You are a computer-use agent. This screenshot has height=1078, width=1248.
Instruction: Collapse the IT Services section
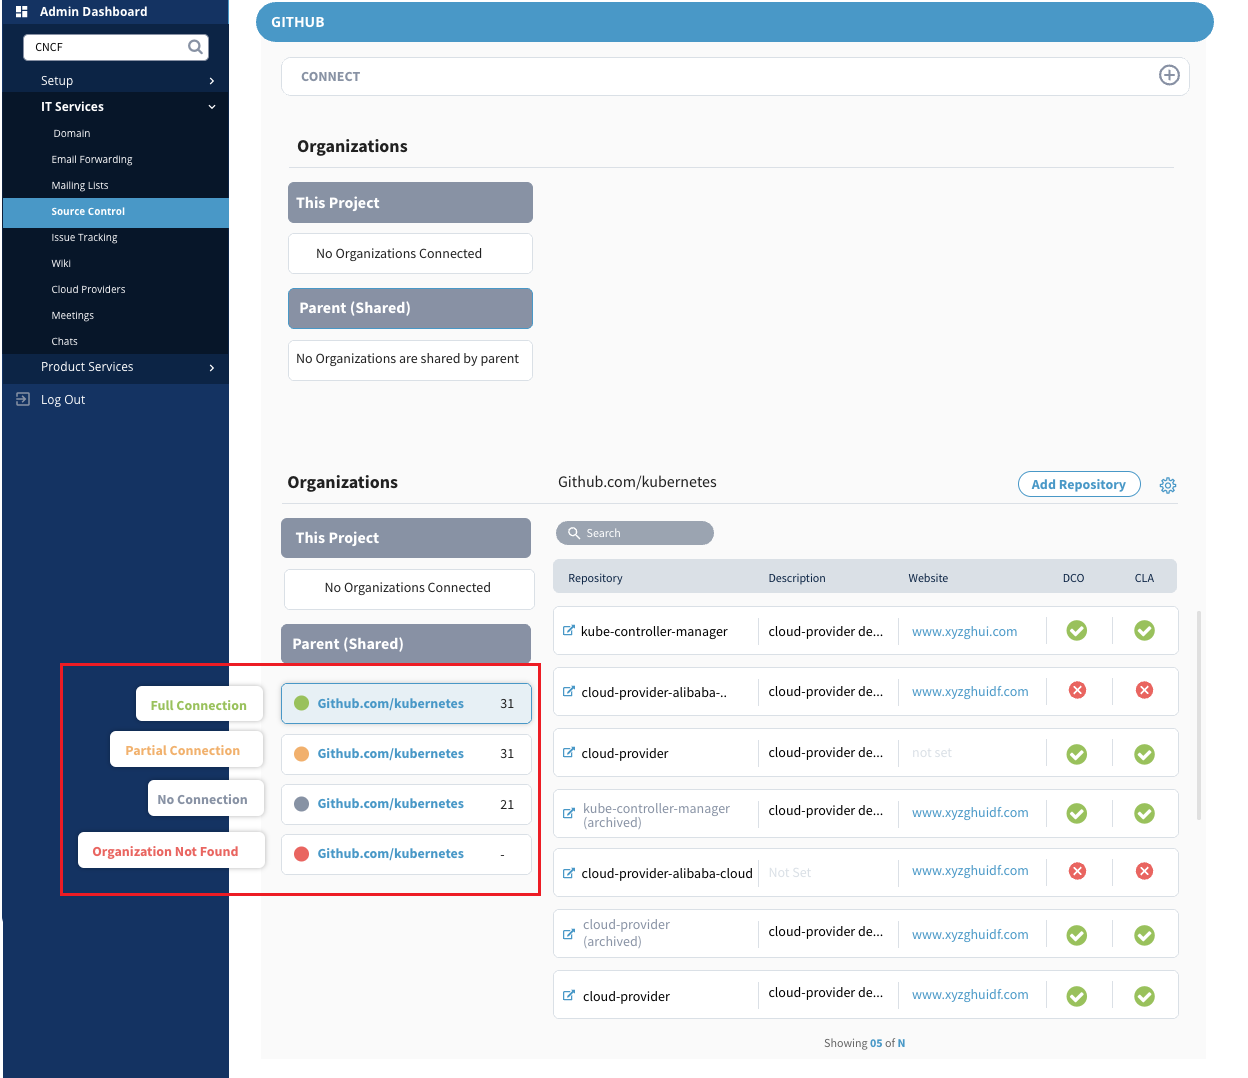211,107
